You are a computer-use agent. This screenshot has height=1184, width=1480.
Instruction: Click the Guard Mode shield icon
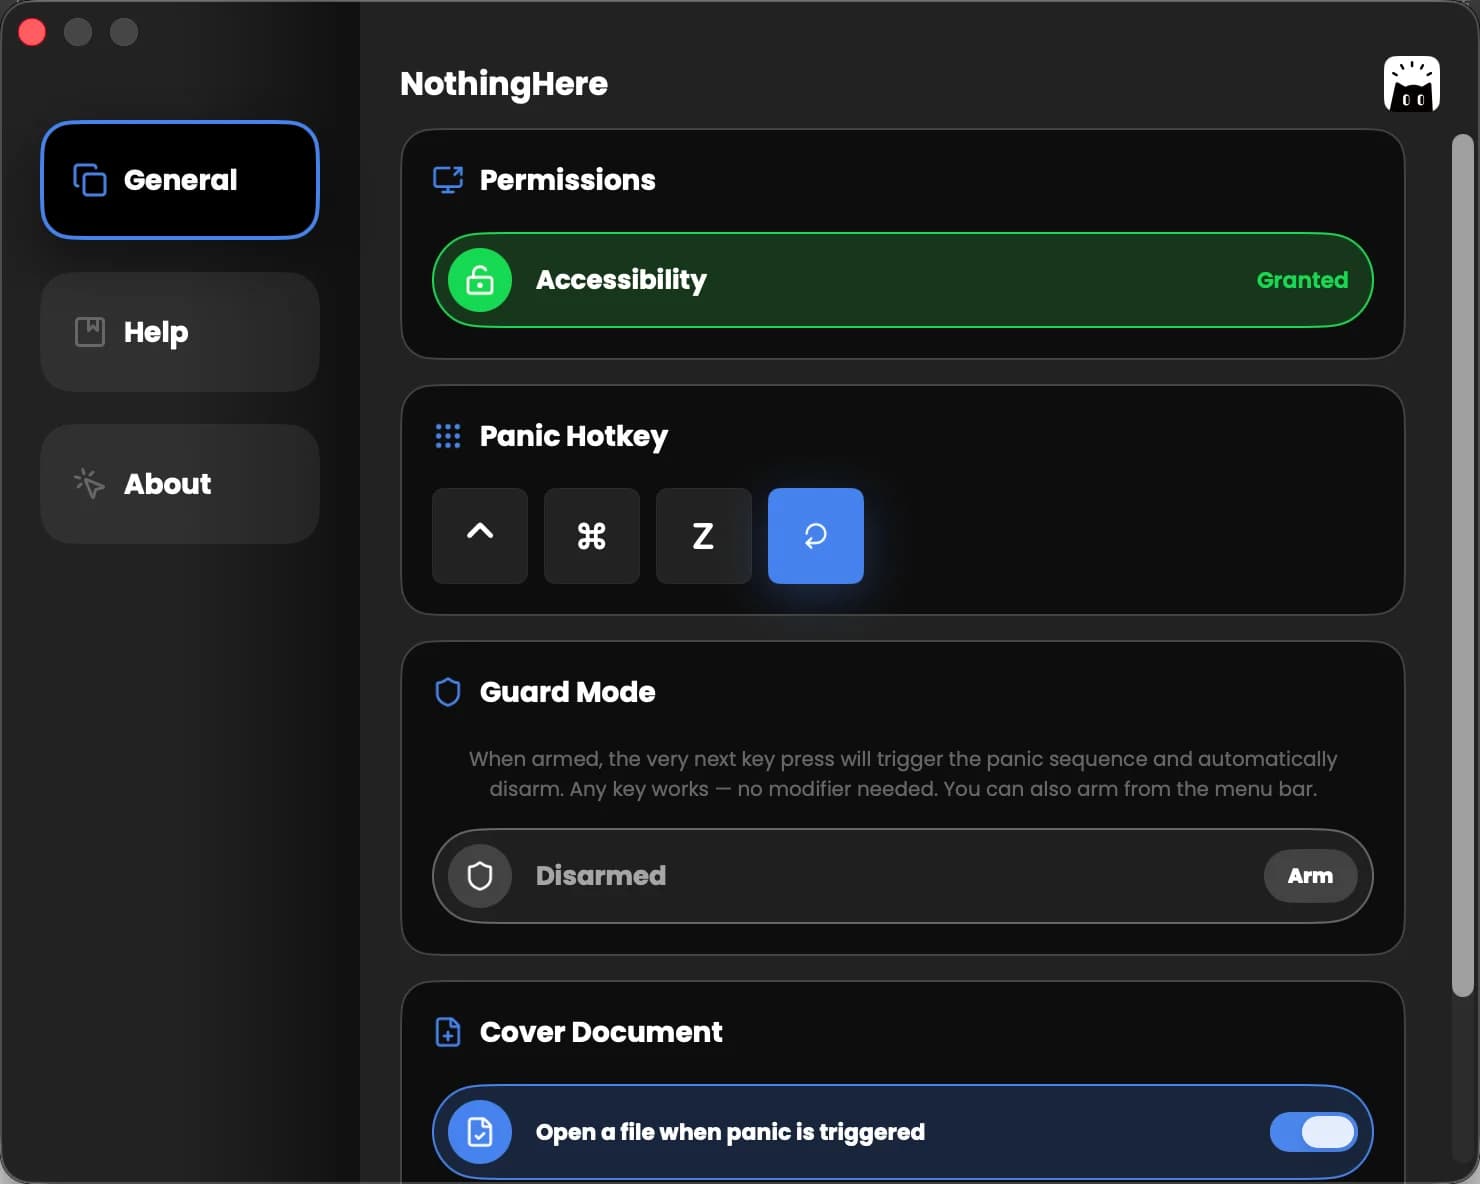pyautogui.click(x=447, y=691)
